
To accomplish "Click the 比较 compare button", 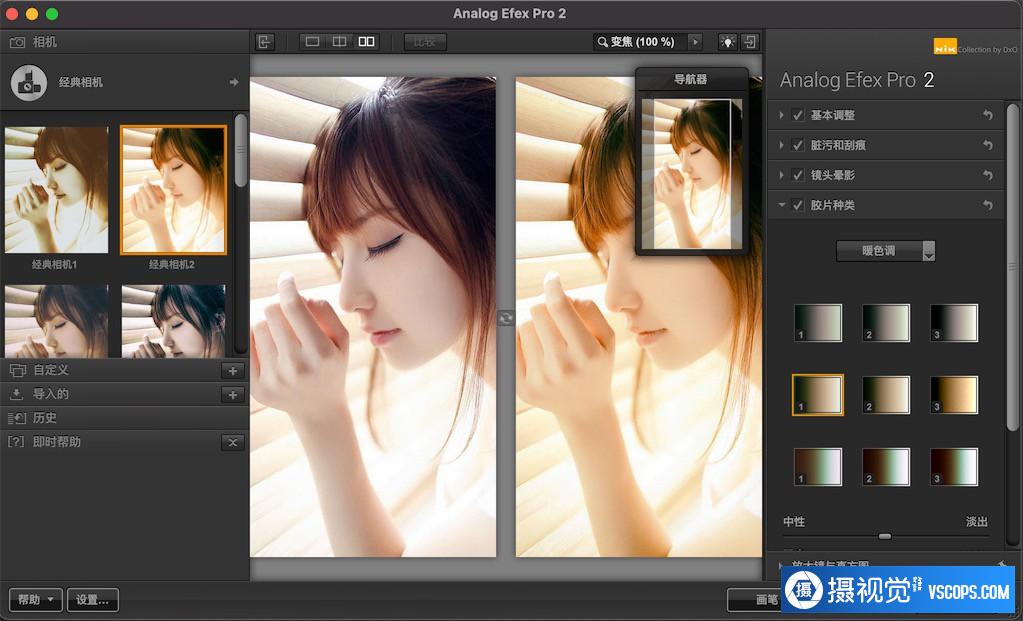I will point(425,42).
